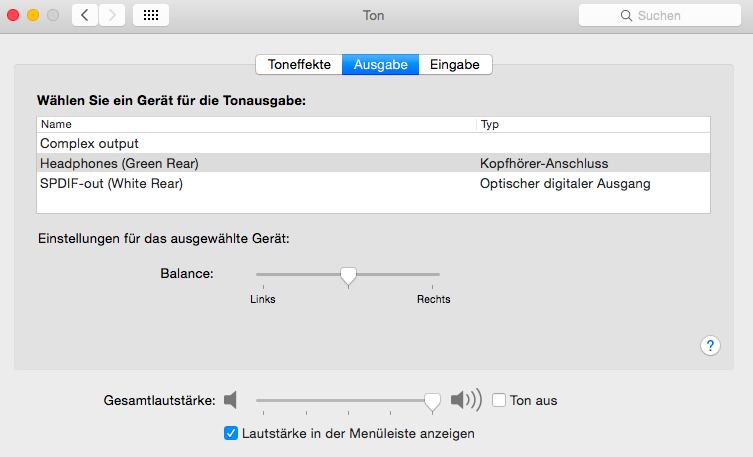This screenshot has height=457, width=753.
Task: Click the search magnifier icon
Action: [x=627, y=16]
